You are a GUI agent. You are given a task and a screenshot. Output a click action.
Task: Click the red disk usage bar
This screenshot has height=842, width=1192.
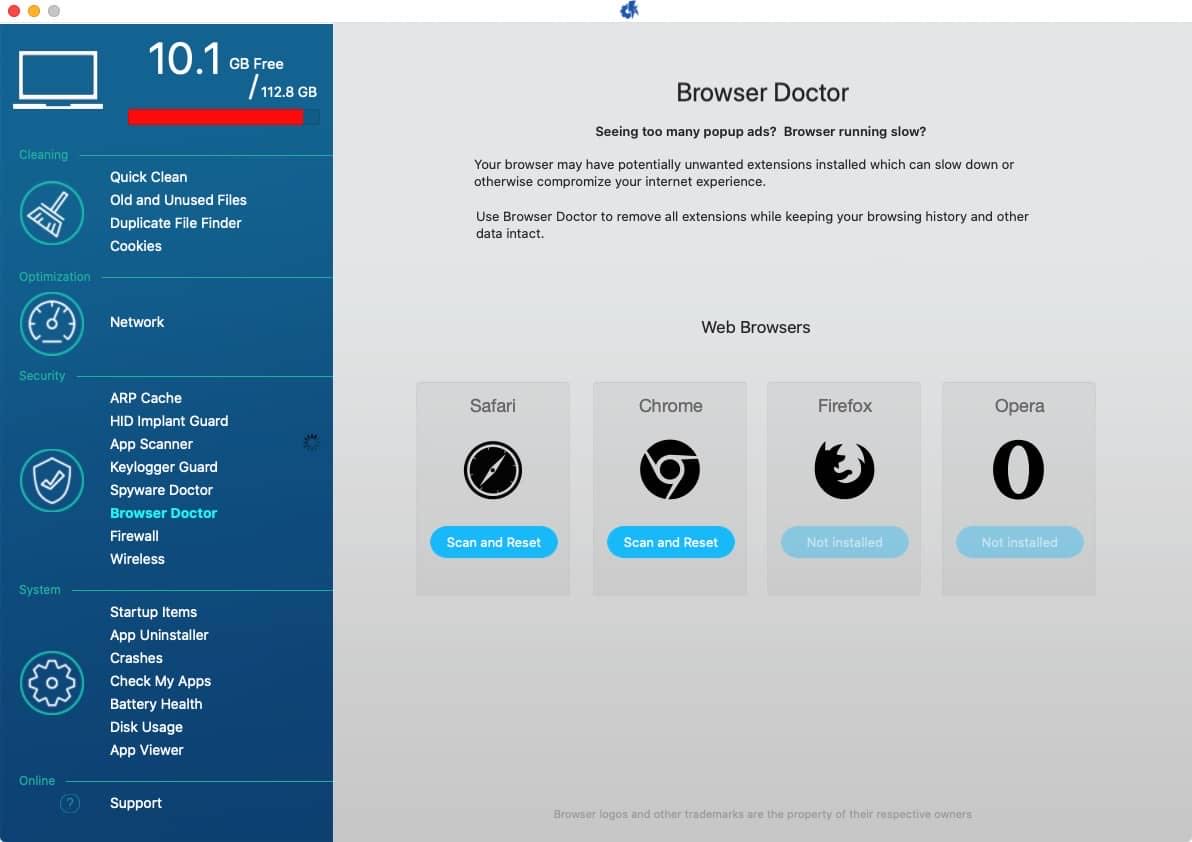(216, 117)
